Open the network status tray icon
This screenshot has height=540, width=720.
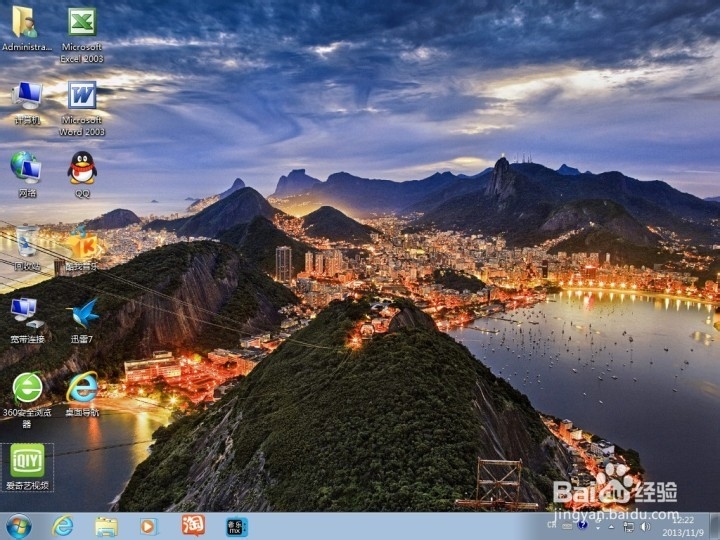(628, 527)
